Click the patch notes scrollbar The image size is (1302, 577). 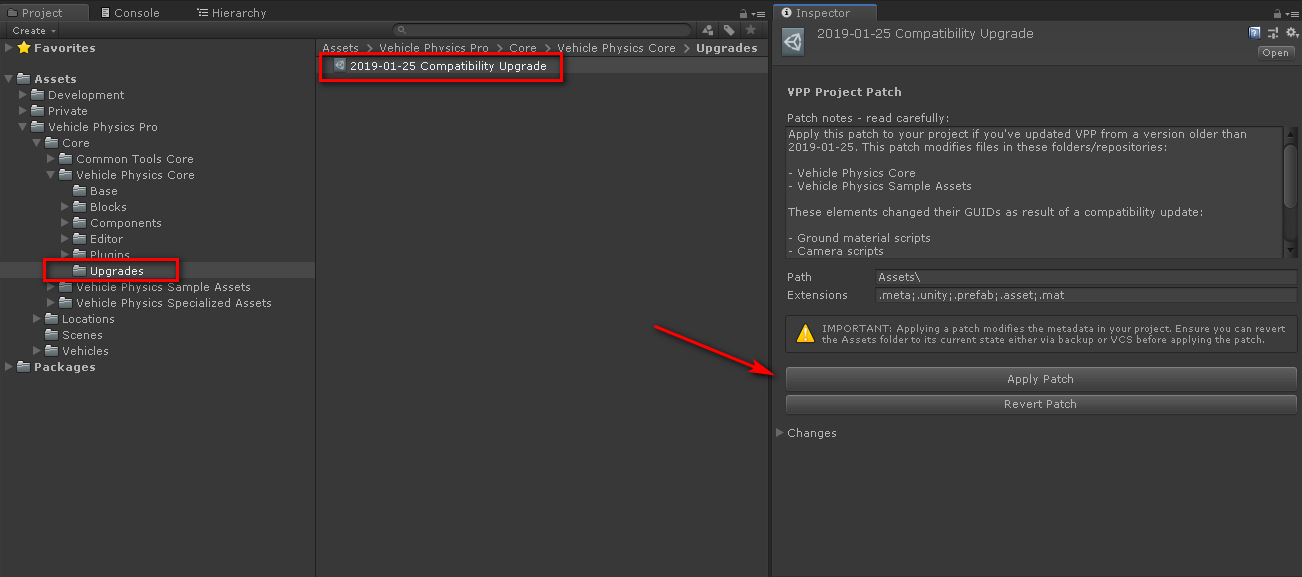point(1290,175)
